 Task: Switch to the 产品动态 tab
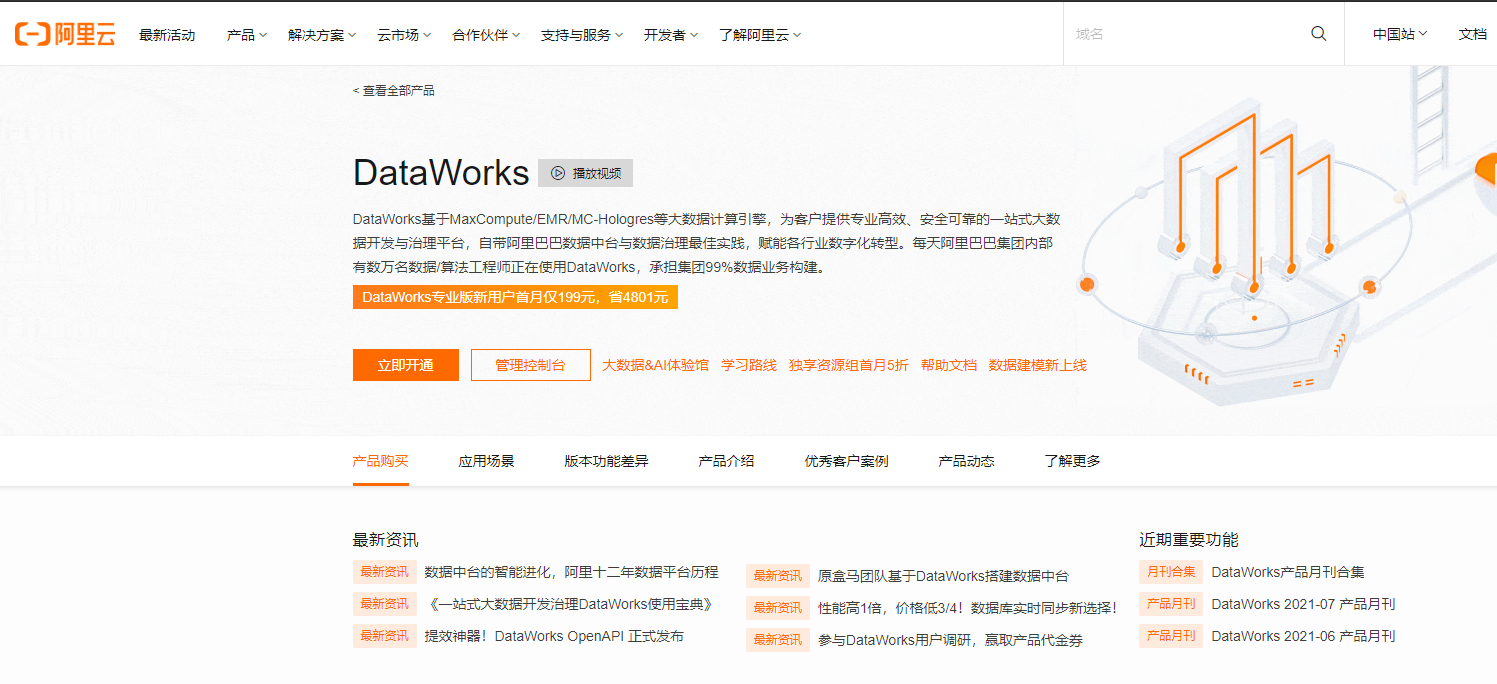pyautogui.click(x=967, y=461)
